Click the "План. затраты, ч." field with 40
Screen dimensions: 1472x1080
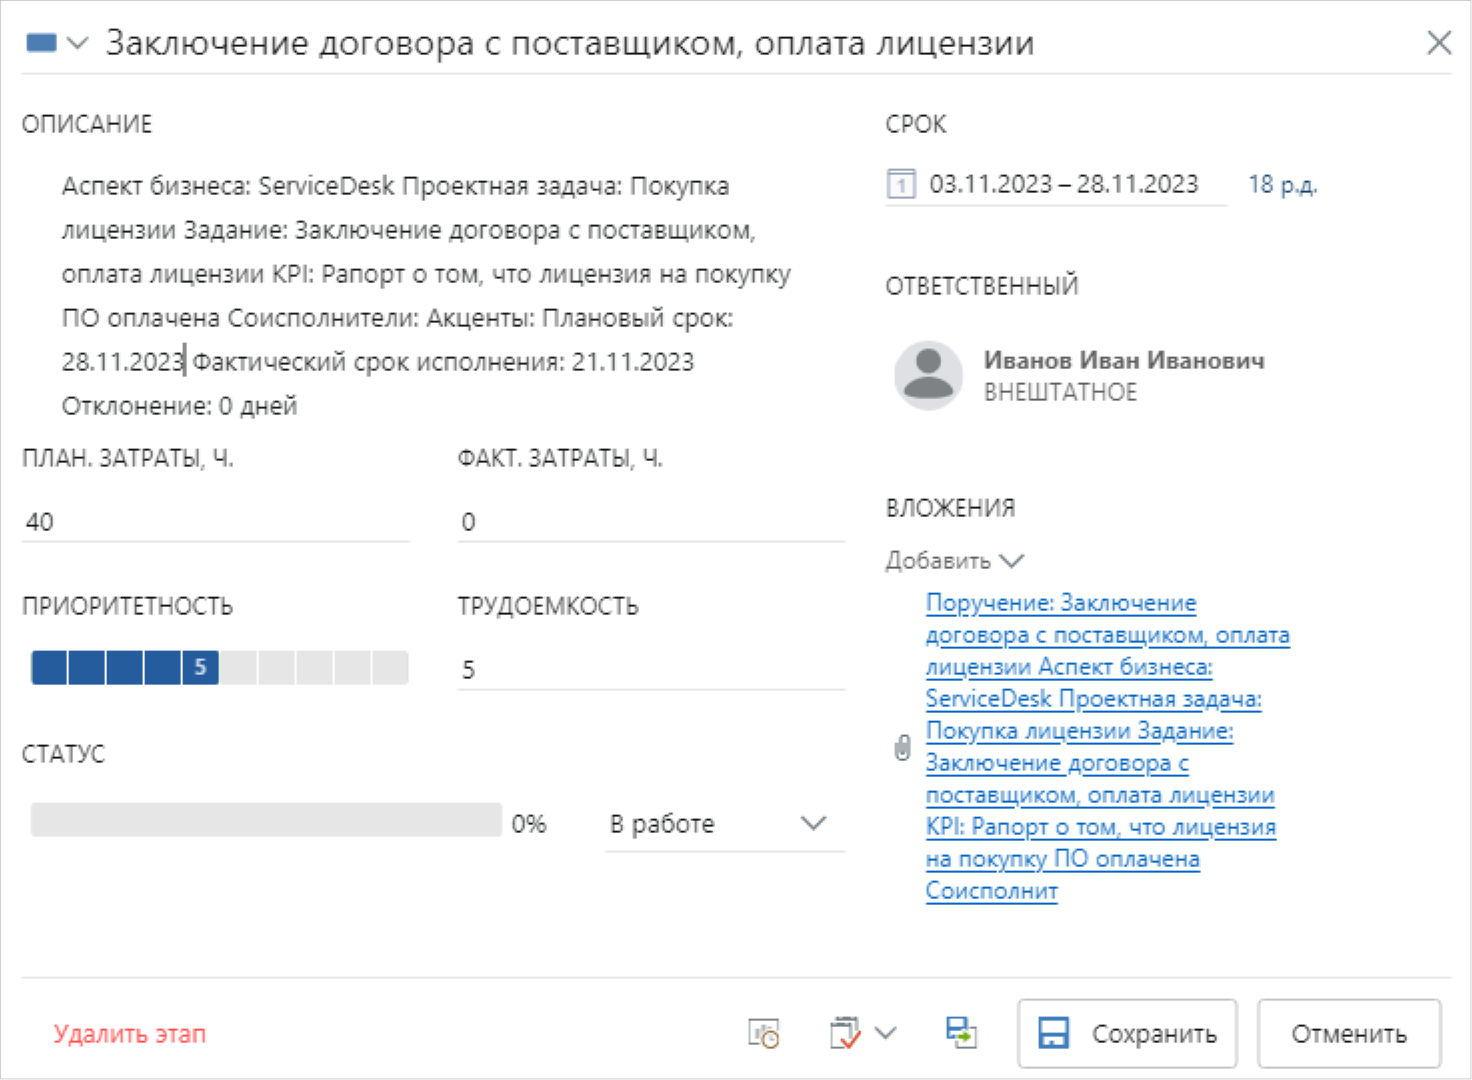tap(215, 522)
